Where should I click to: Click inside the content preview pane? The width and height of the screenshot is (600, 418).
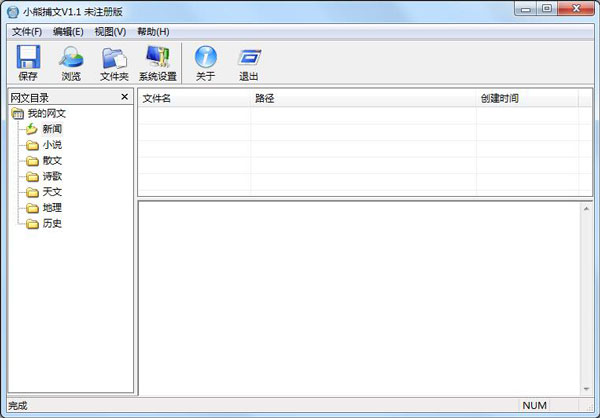point(359,299)
